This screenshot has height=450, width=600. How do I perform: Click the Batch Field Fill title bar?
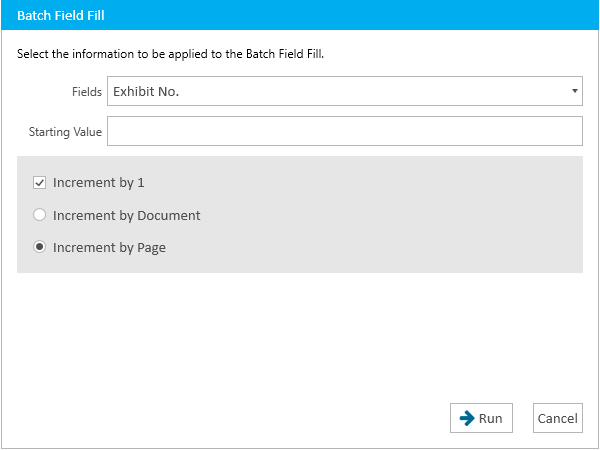300,15
